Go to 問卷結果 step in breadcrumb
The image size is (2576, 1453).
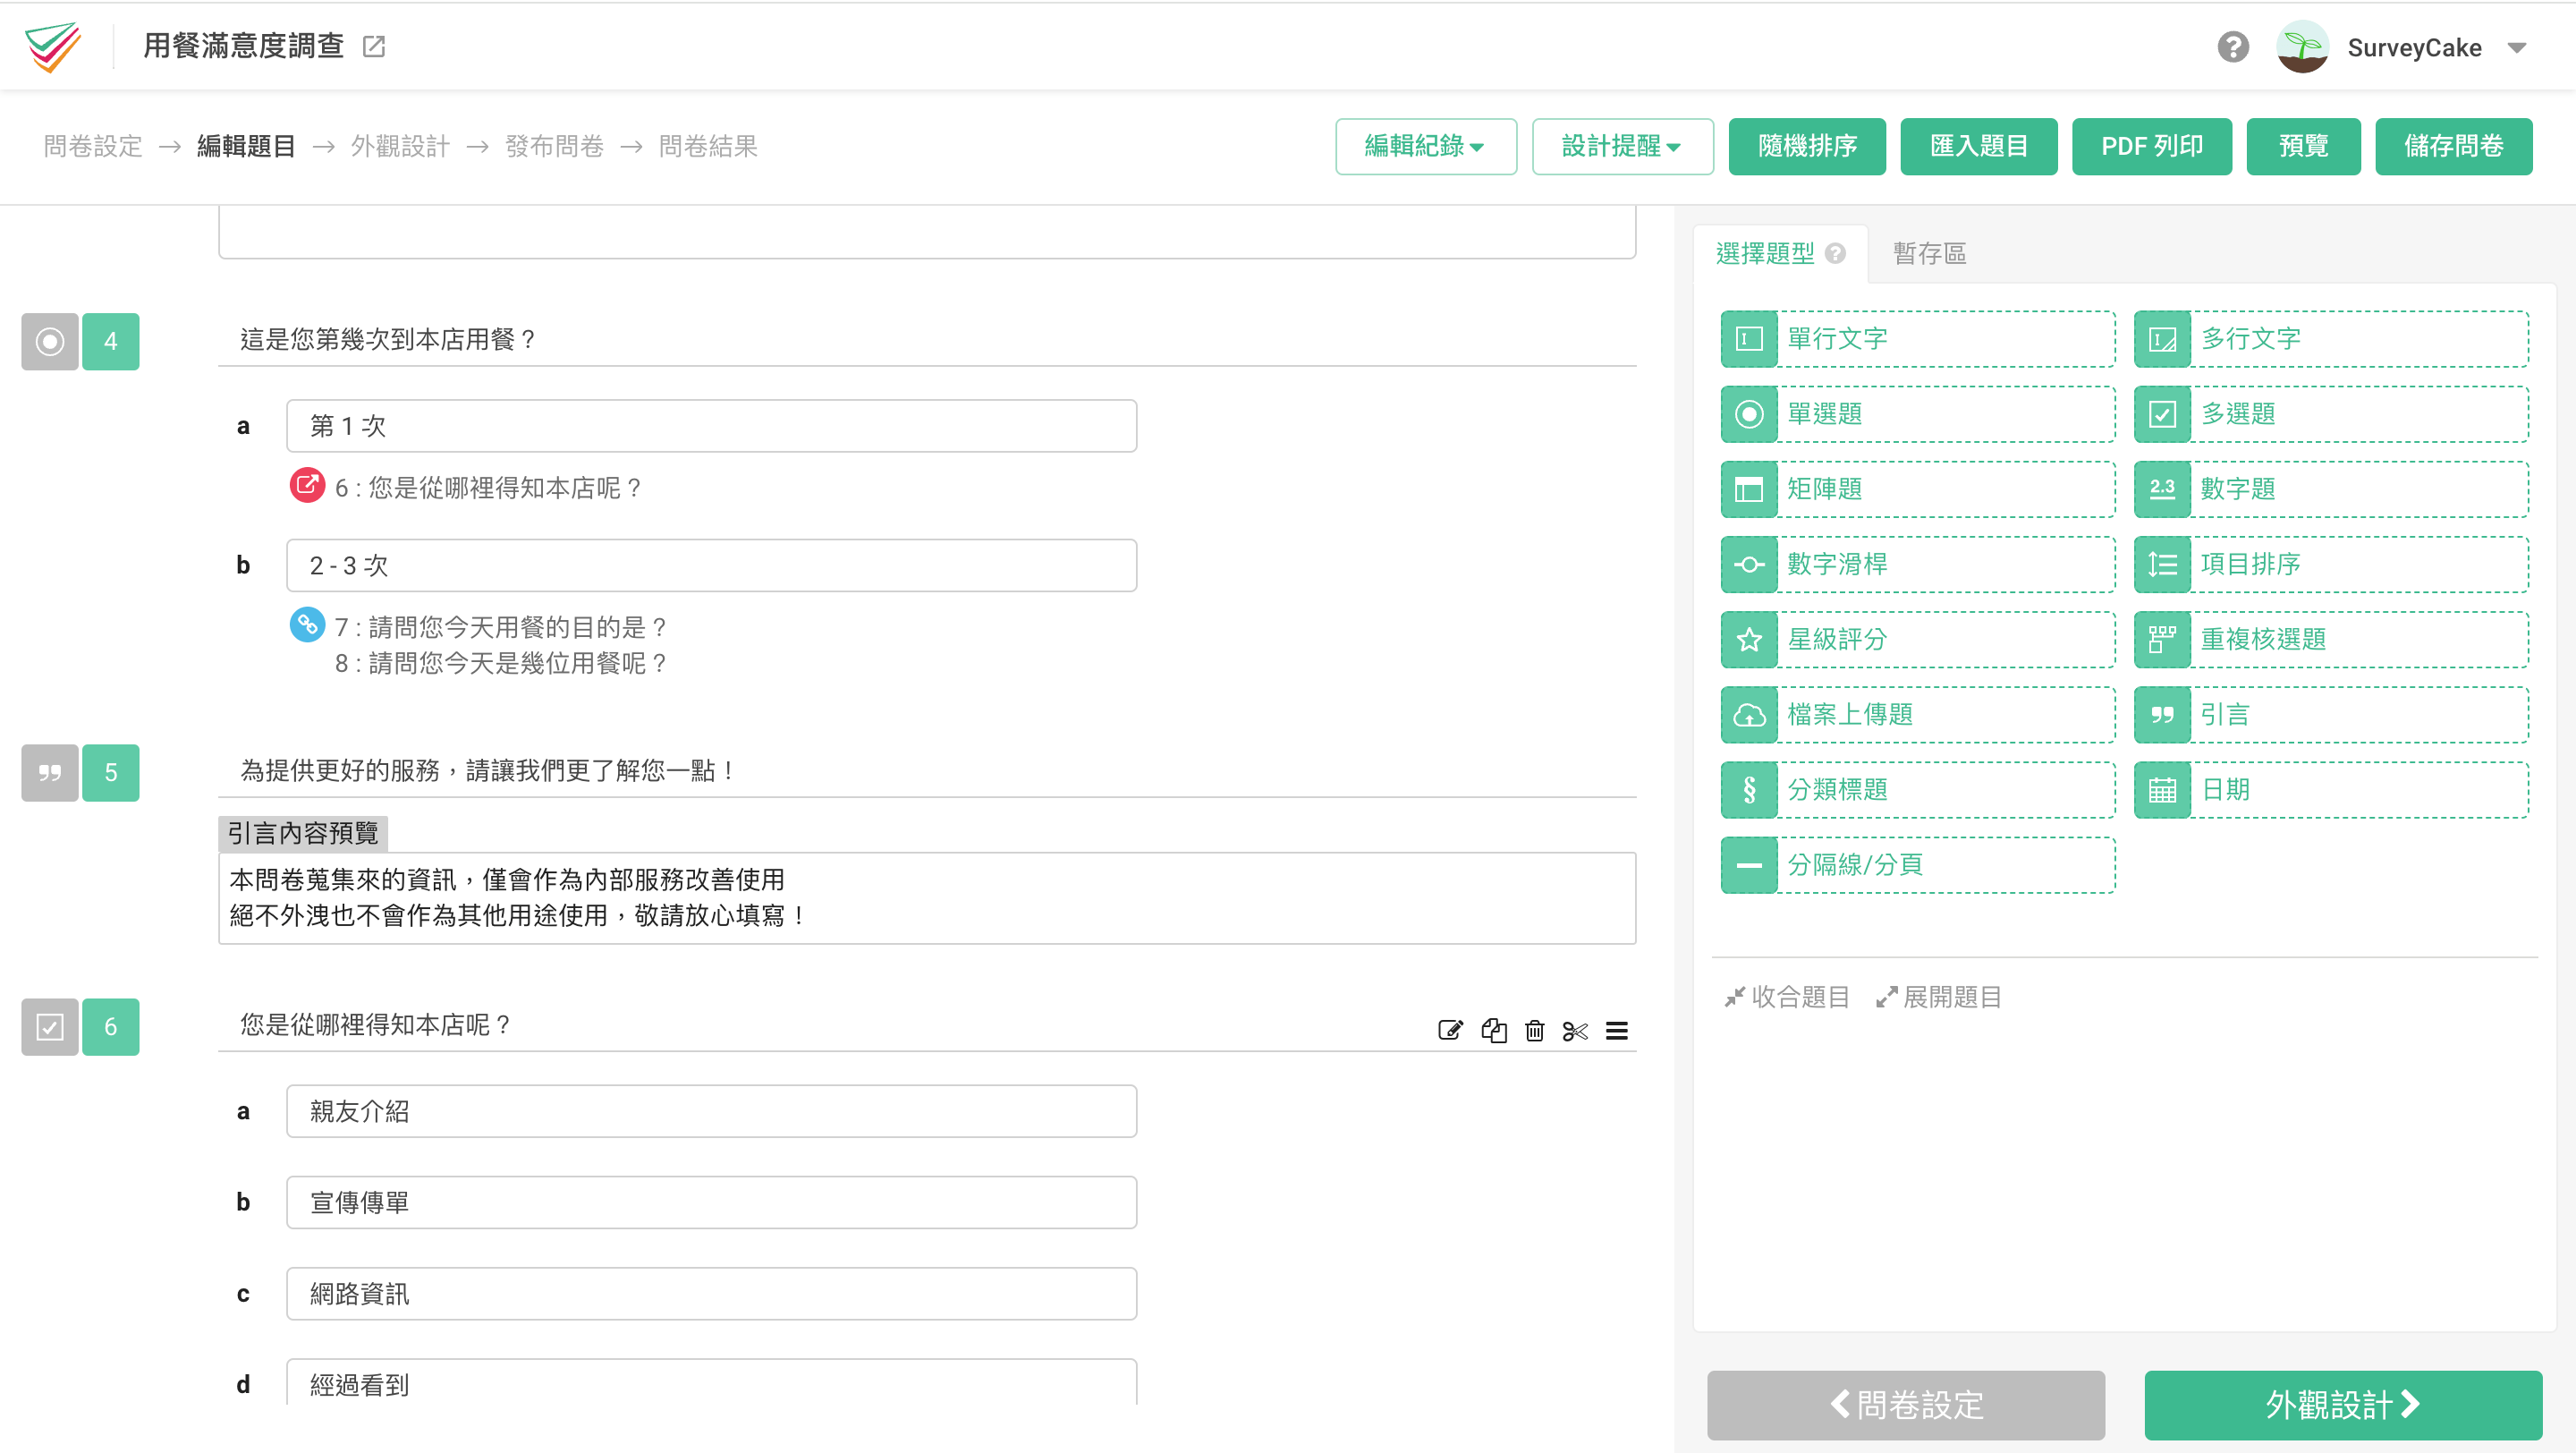(708, 146)
